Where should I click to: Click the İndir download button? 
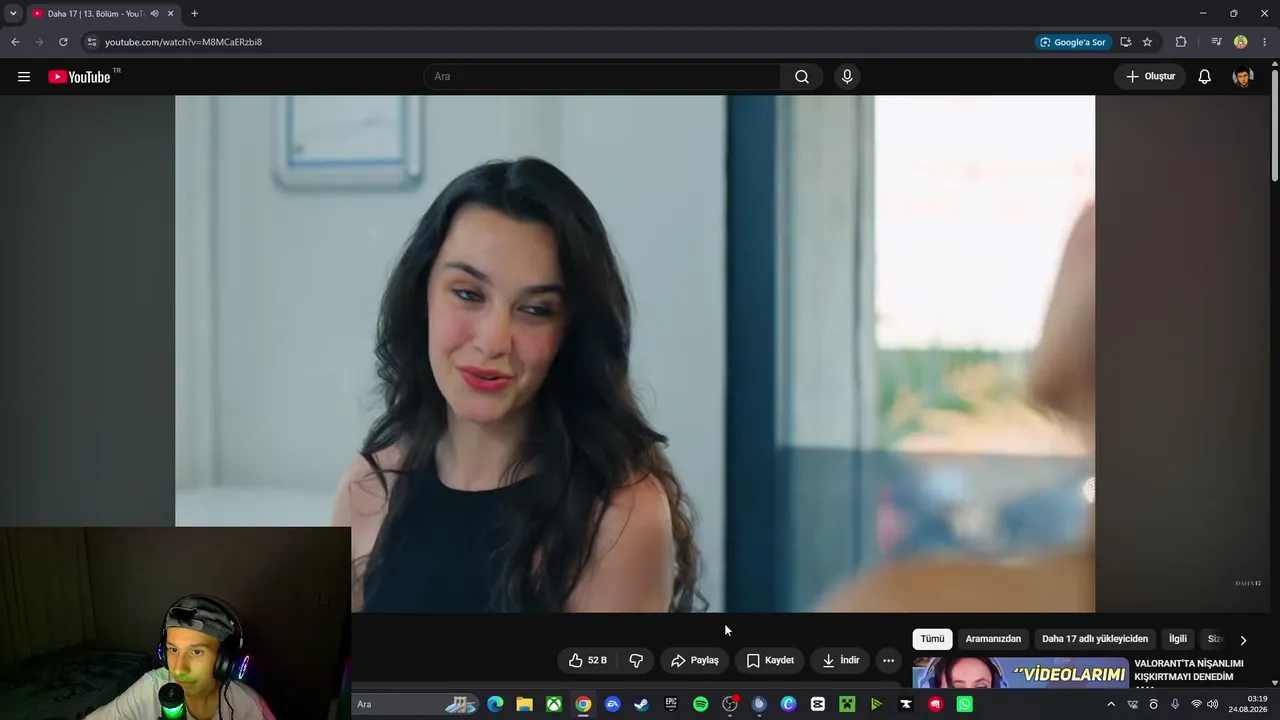click(840, 661)
